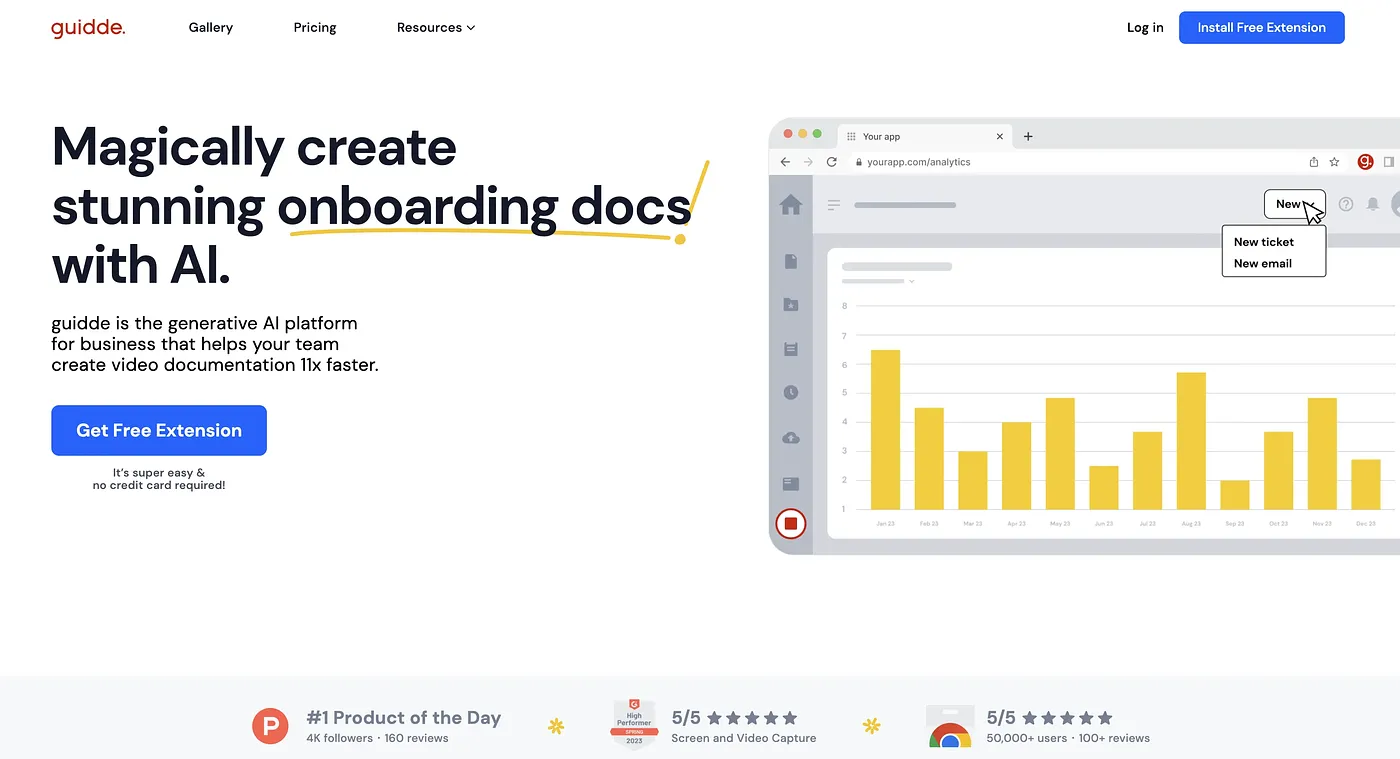Image resolution: width=1400 pixels, height=759 pixels.
Task: Click the Aug 23 bar in the chart
Action: tap(1191, 441)
